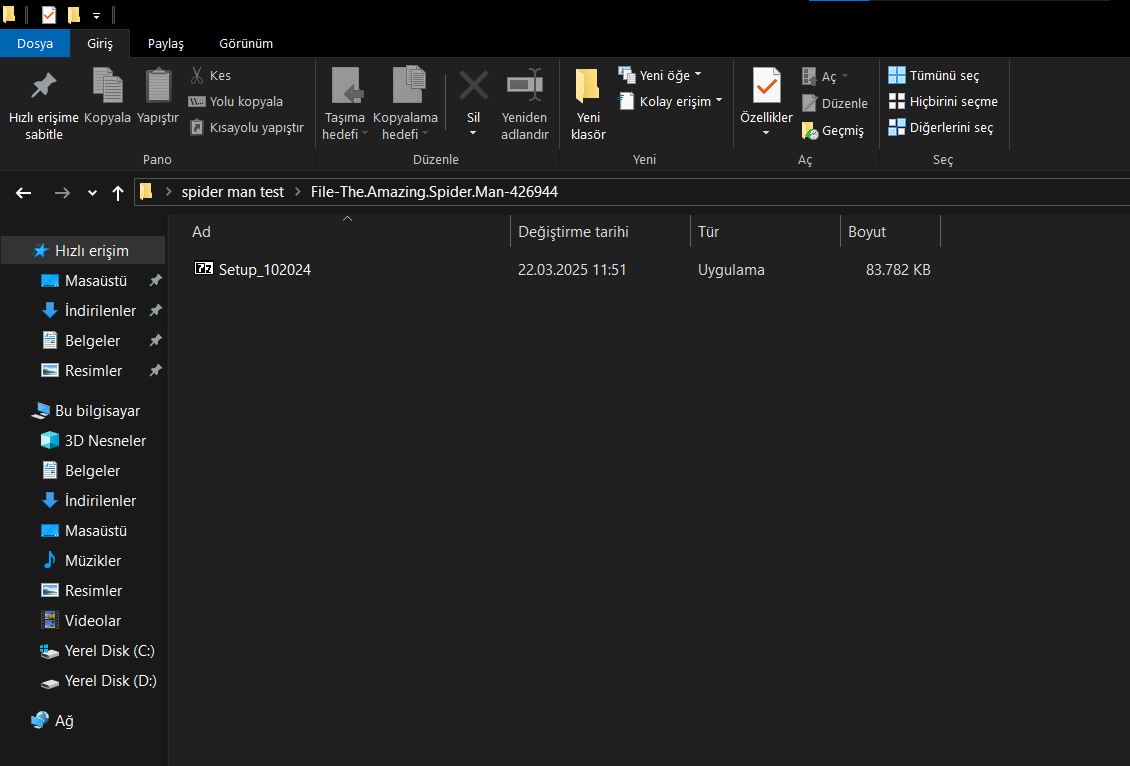This screenshot has width=1130, height=766.
Task: Go up one folder level arrow
Action: pyautogui.click(x=118, y=192)
